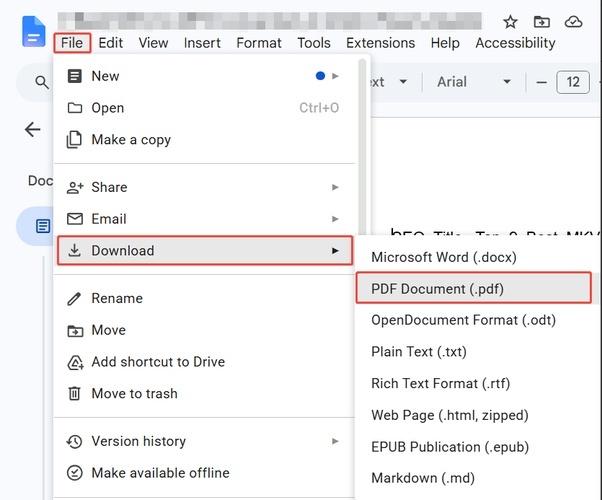Open the paragraph style dropdown arrow
This screenshot has width=602, height=500.
tap(403, 82)
